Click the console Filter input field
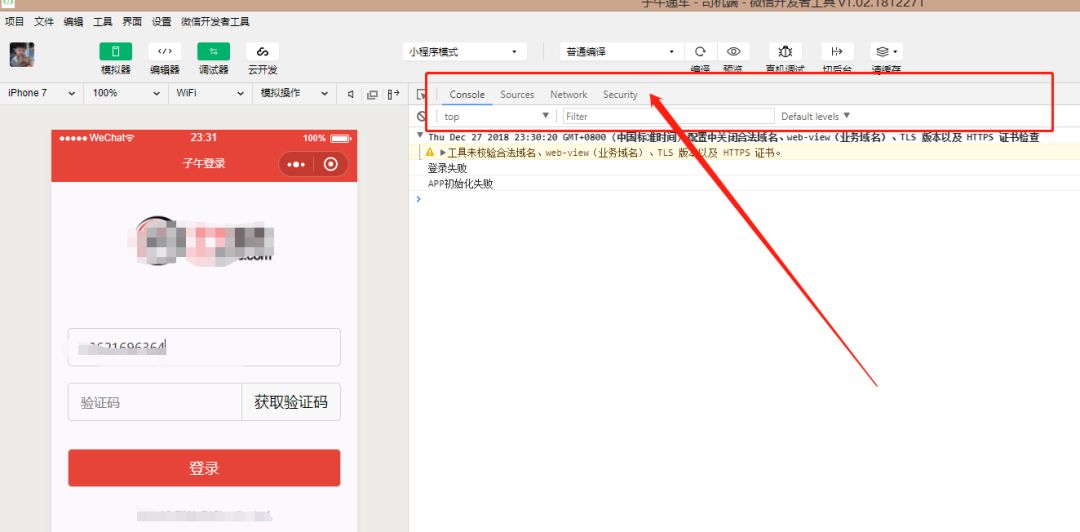 668,116
